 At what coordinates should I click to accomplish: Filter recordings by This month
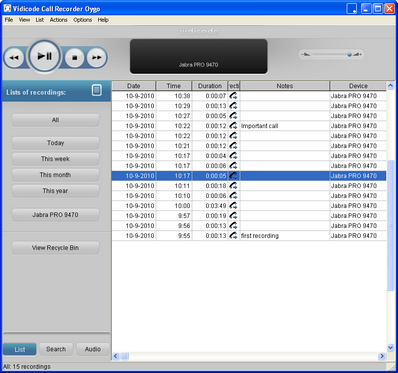[x=55, y=175]
